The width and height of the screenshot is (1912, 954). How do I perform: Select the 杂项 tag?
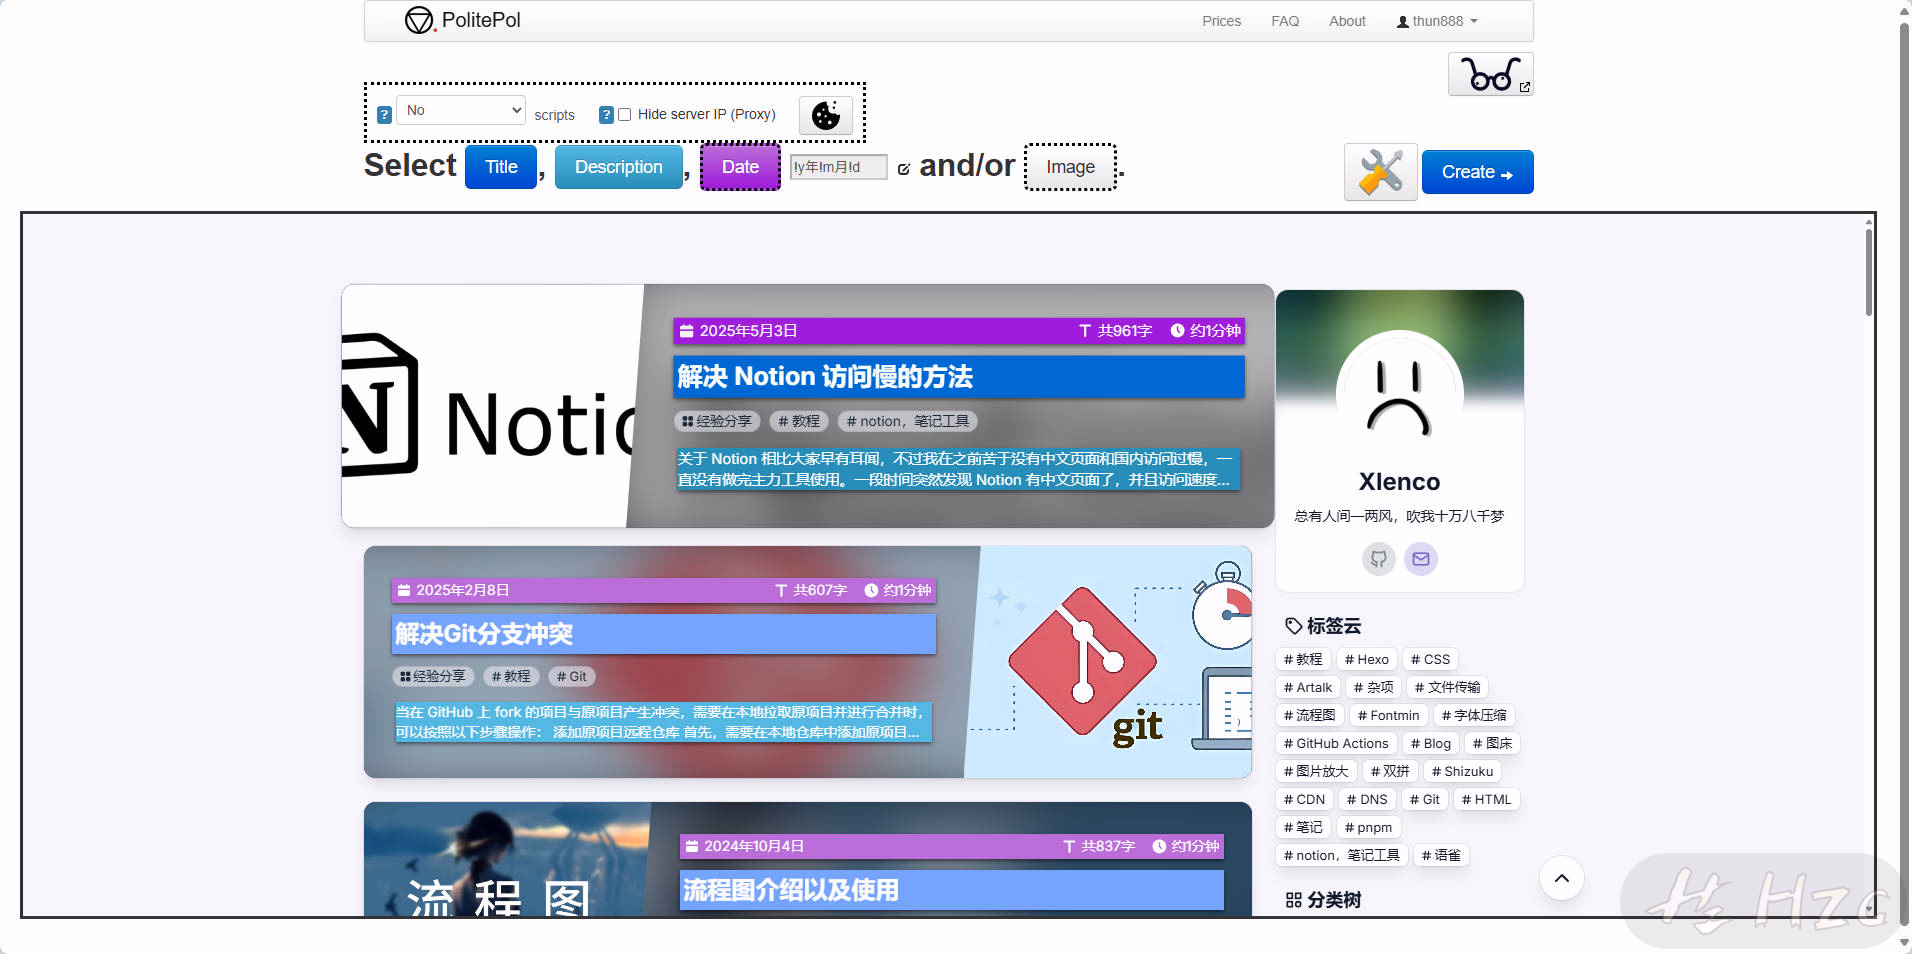point(1373,688)
